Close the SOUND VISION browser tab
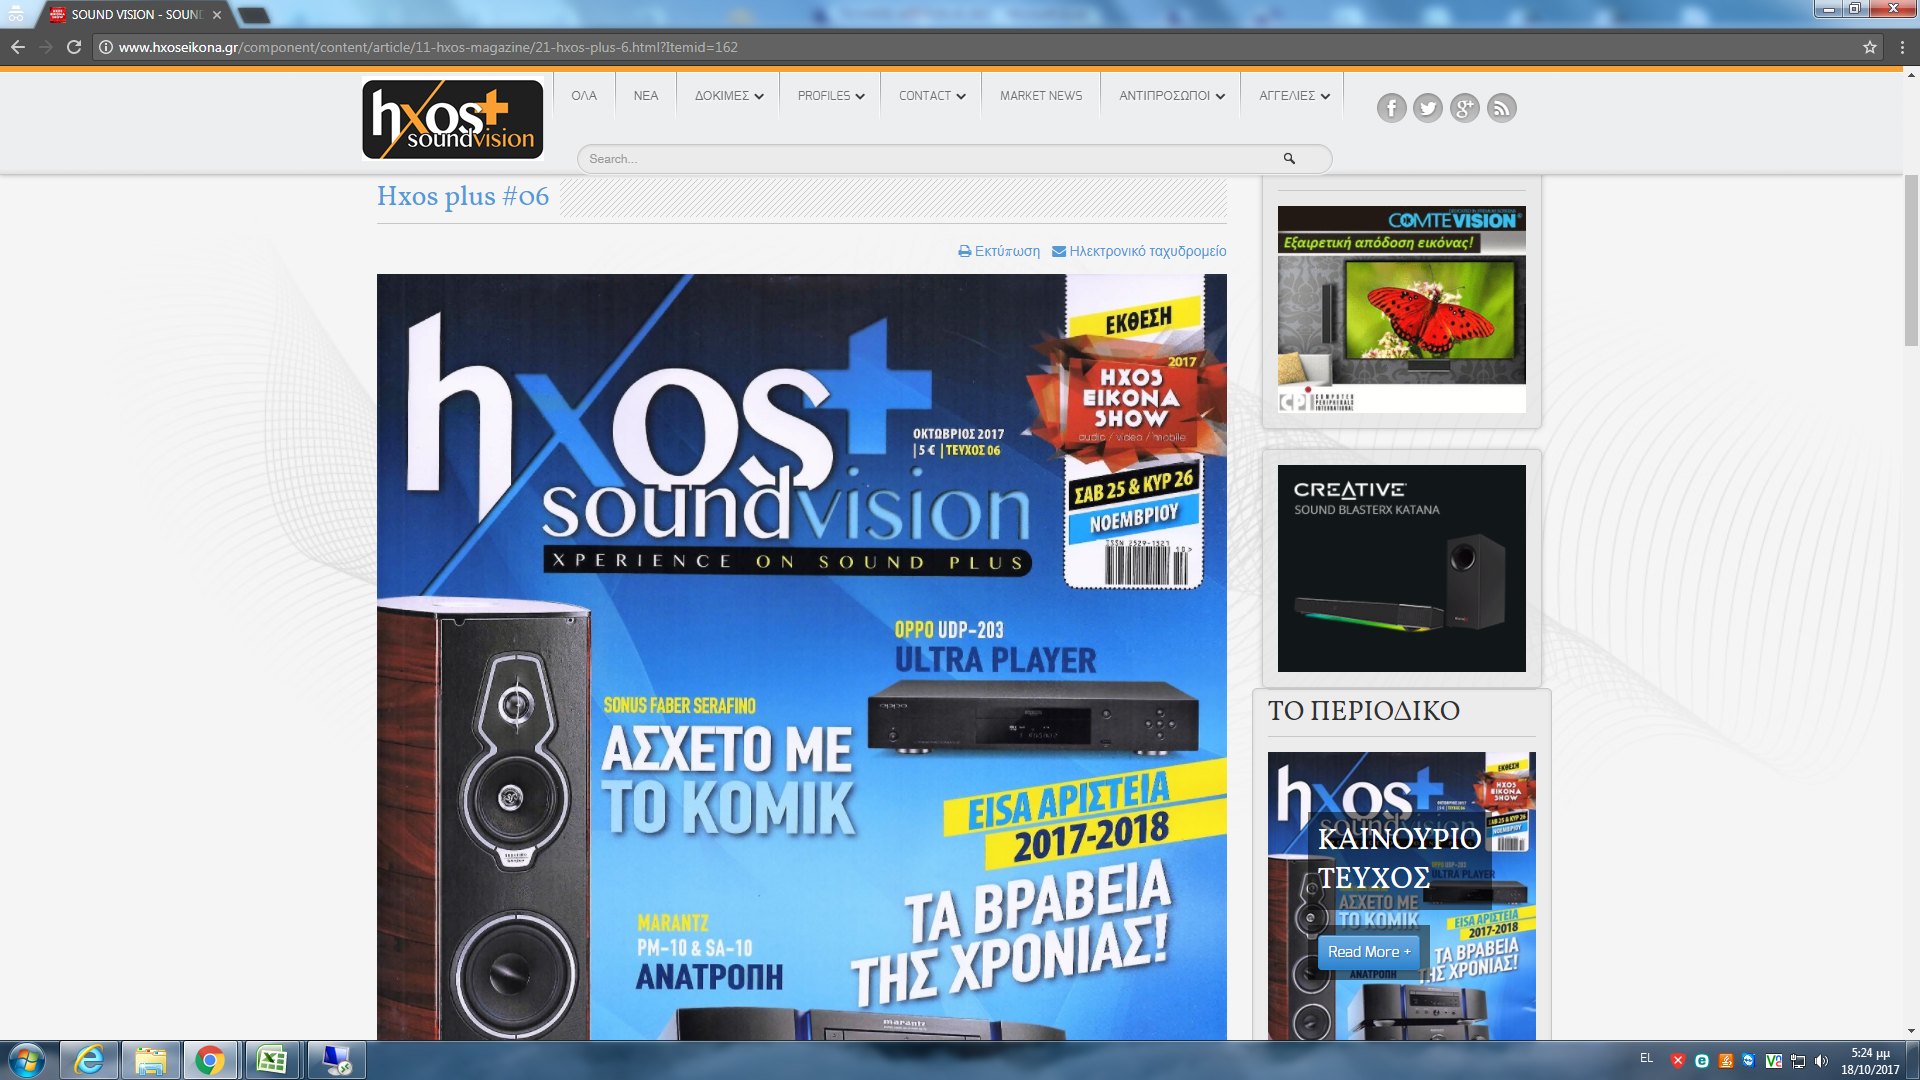This screenshot has width=1920, height=1080. pos(217,15)
